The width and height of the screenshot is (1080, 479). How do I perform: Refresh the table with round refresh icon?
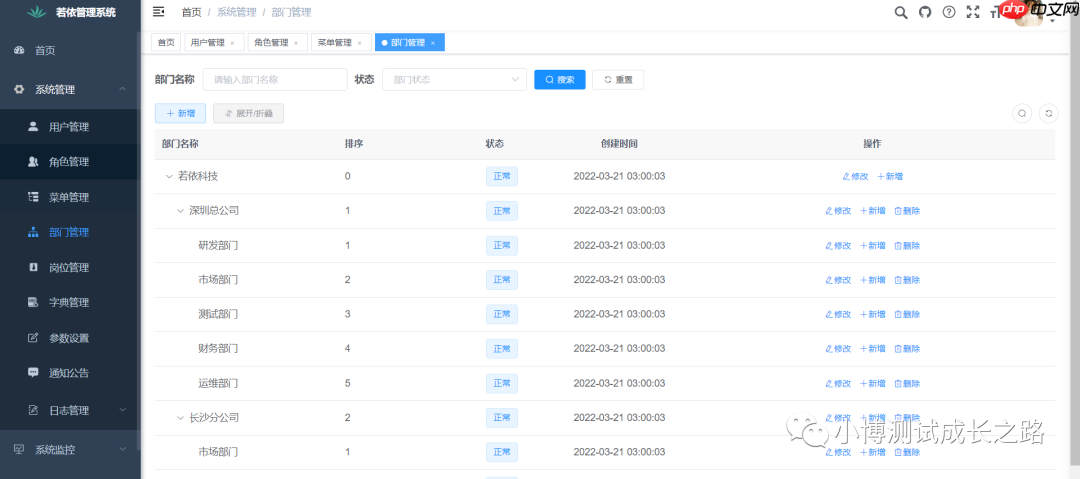1048,114
